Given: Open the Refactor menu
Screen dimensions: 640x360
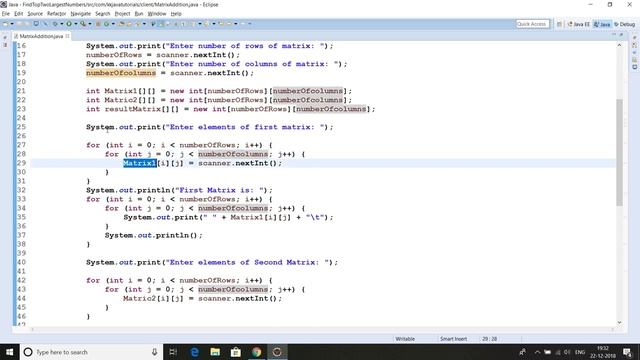Looking at the screenshot, I should tap(56, 13).
